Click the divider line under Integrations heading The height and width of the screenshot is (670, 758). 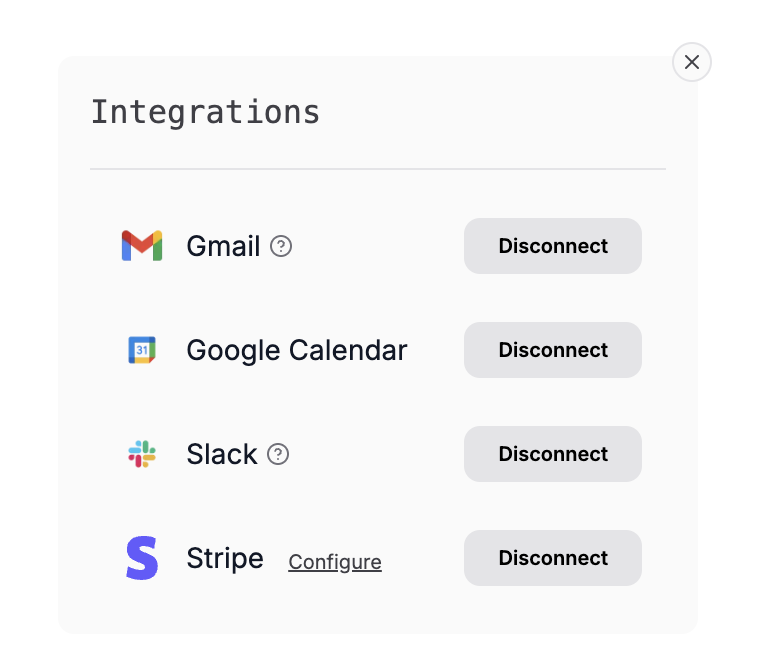pos(377,169)
